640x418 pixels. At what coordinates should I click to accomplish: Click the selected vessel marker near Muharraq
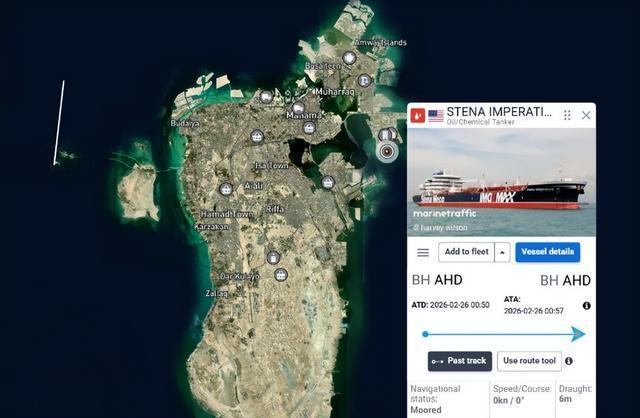point(387,151)
